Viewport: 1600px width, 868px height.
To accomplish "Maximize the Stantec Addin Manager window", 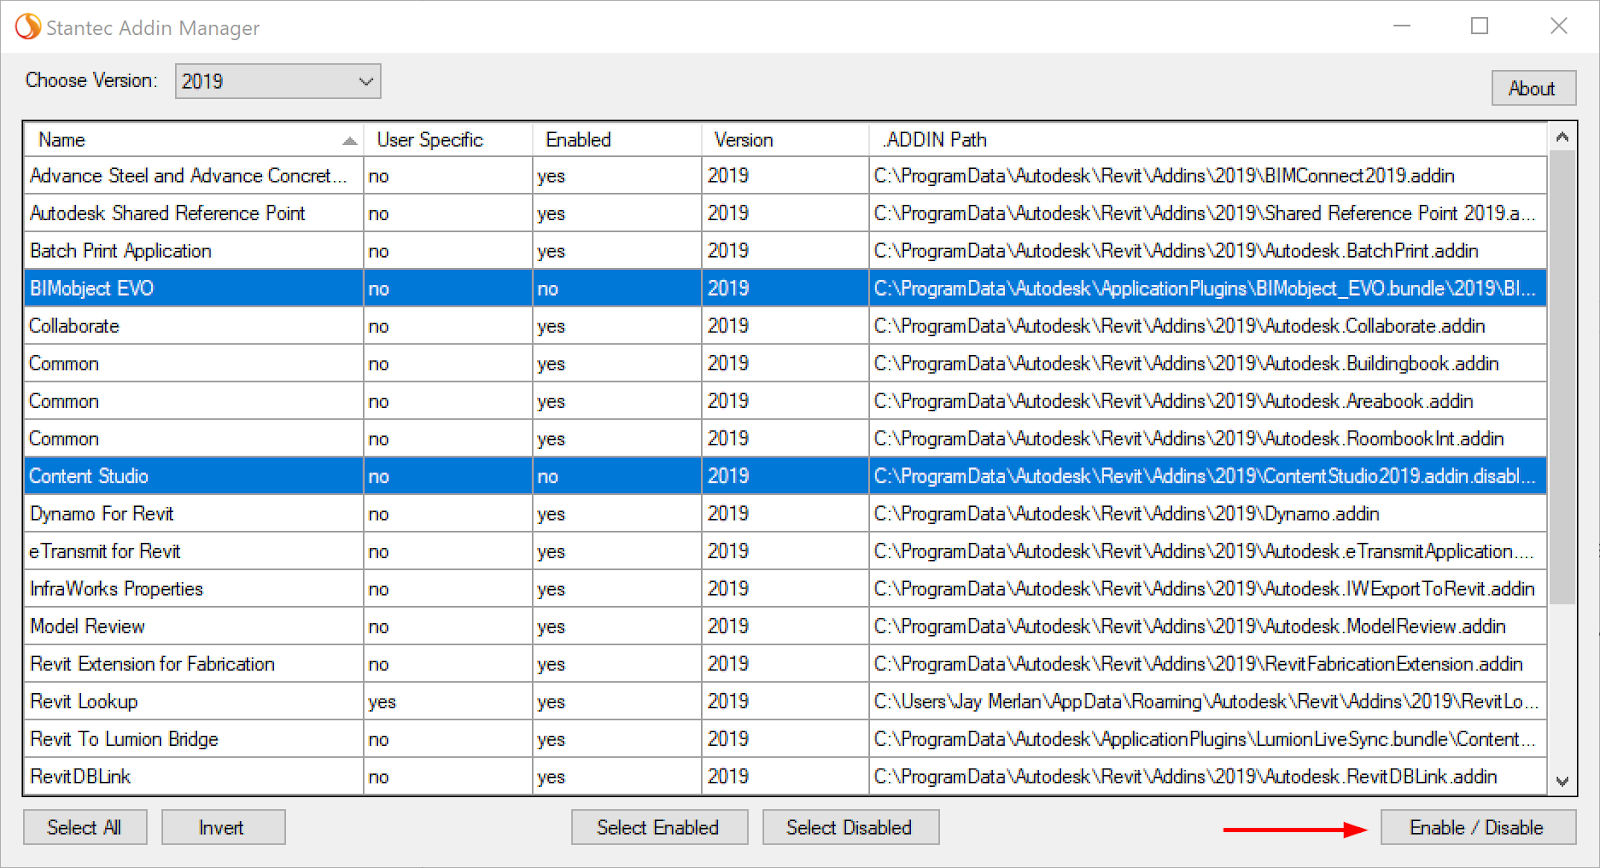I will [x=1480, y=26].
